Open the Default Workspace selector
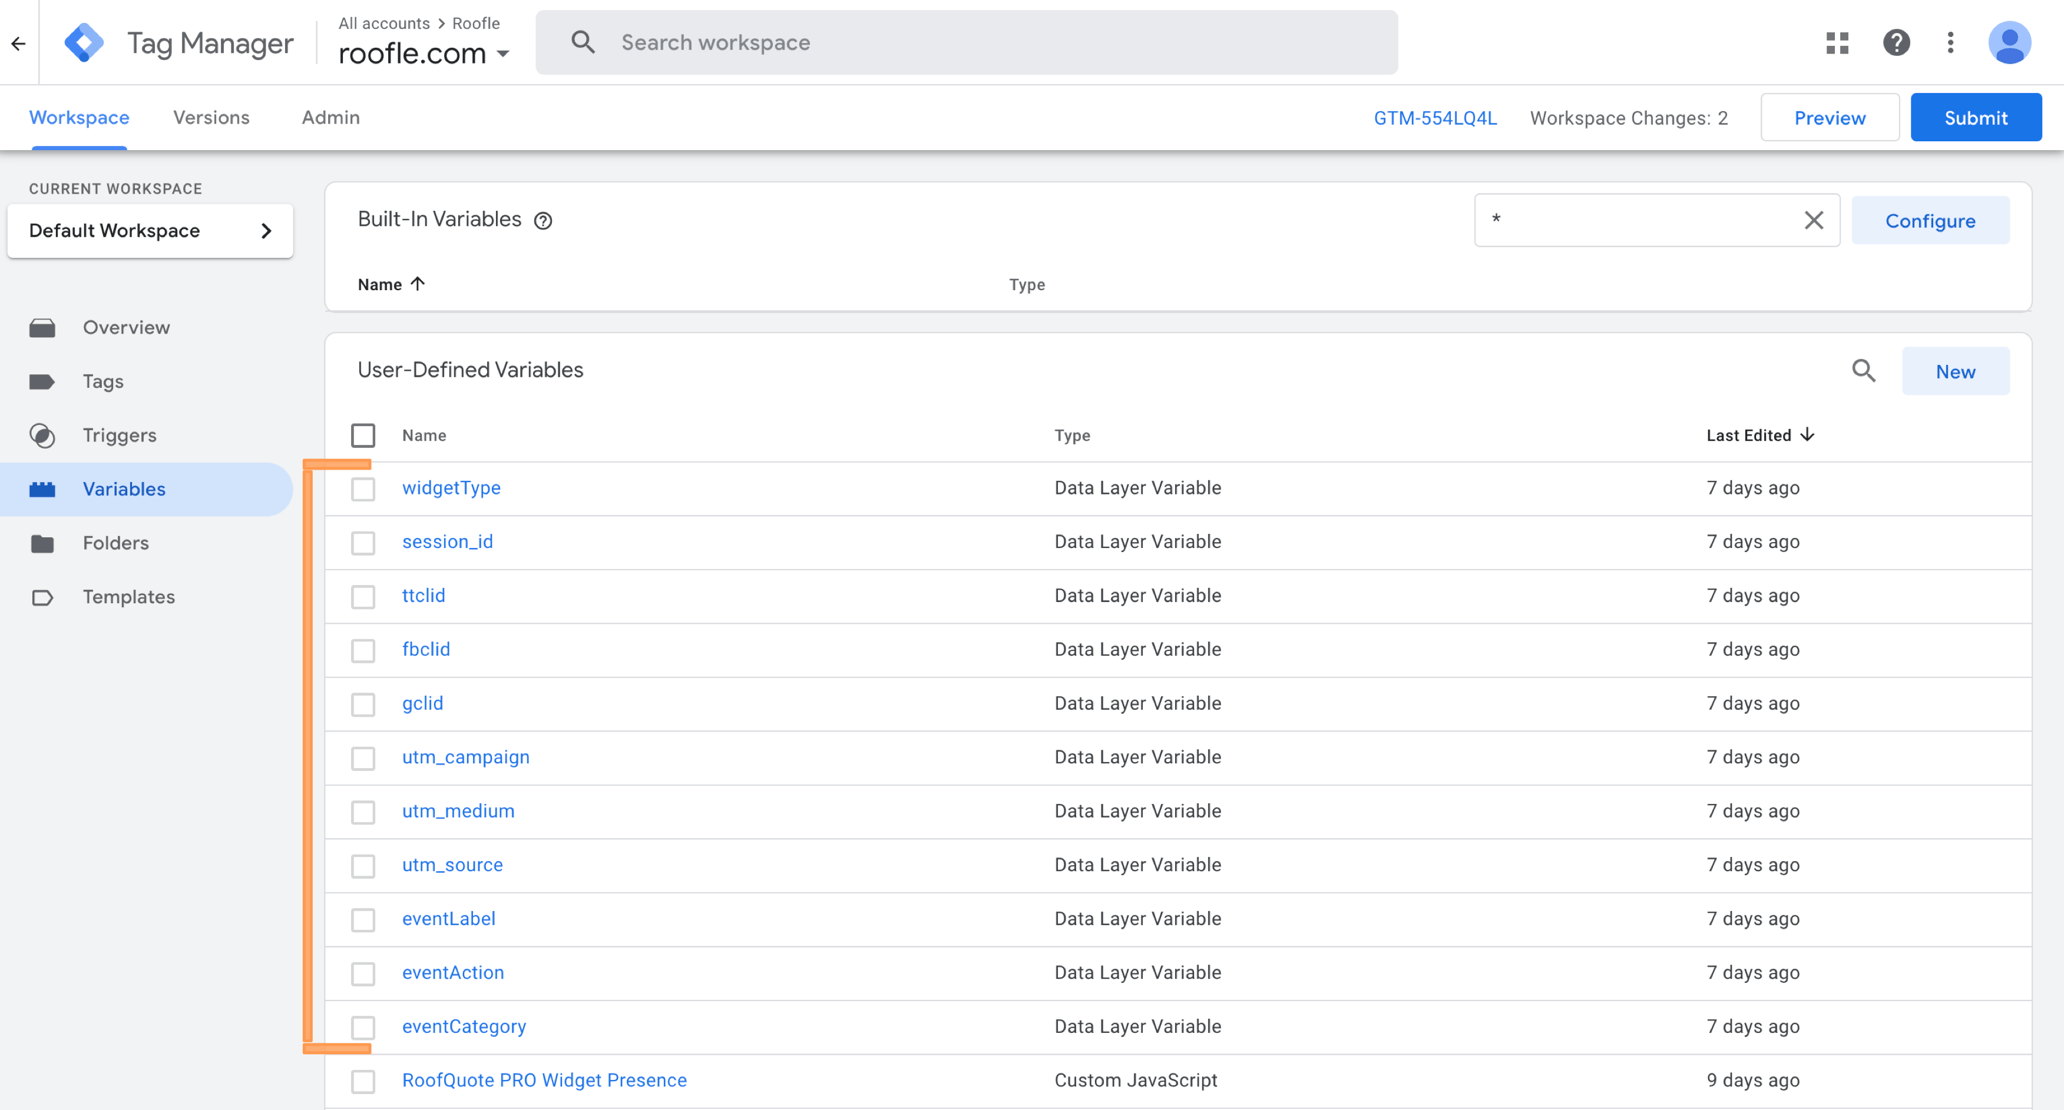 coord(150,231)
